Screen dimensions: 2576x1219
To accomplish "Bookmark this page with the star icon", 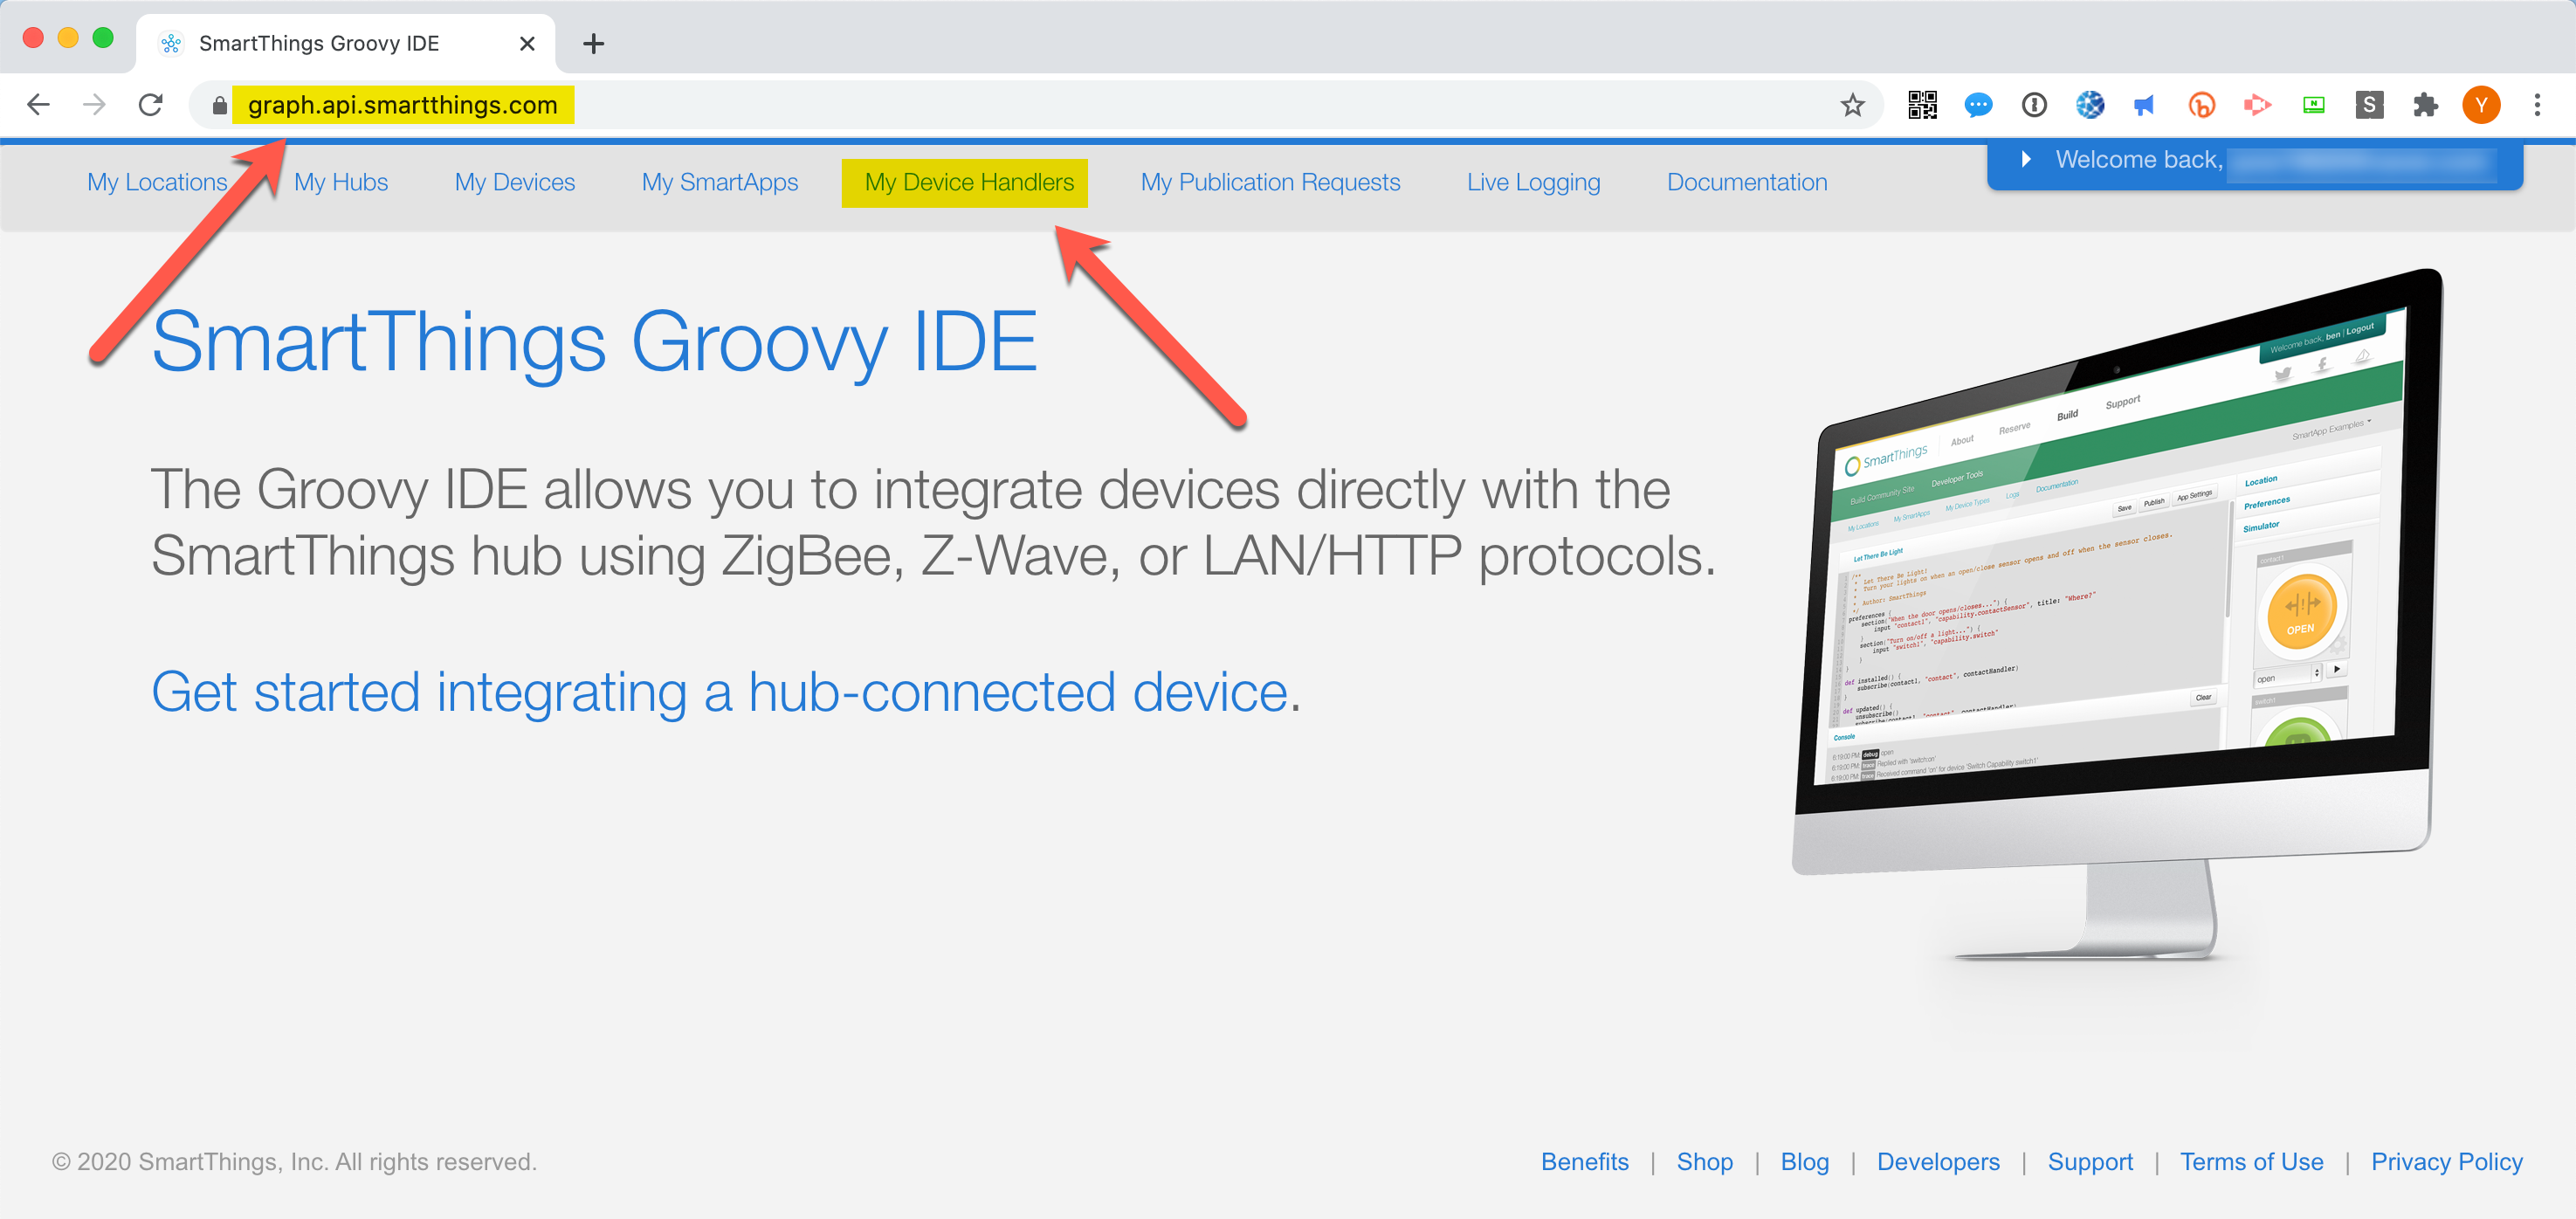I will 1852,105.
